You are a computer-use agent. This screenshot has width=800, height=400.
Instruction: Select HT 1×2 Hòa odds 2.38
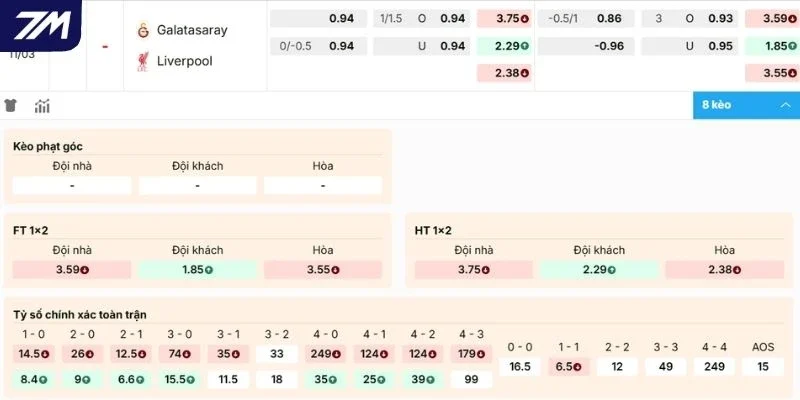724,270
